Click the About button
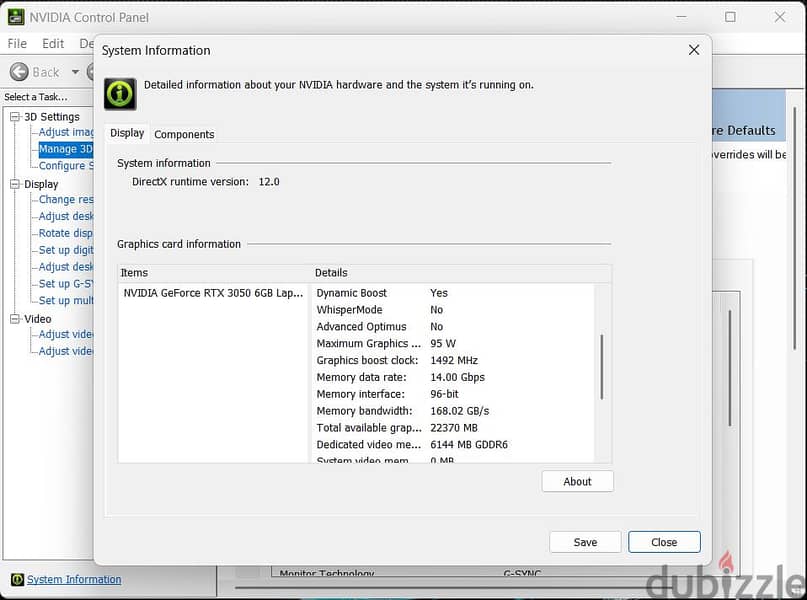This screenshot has width=807, height=600. pos(577,482)
